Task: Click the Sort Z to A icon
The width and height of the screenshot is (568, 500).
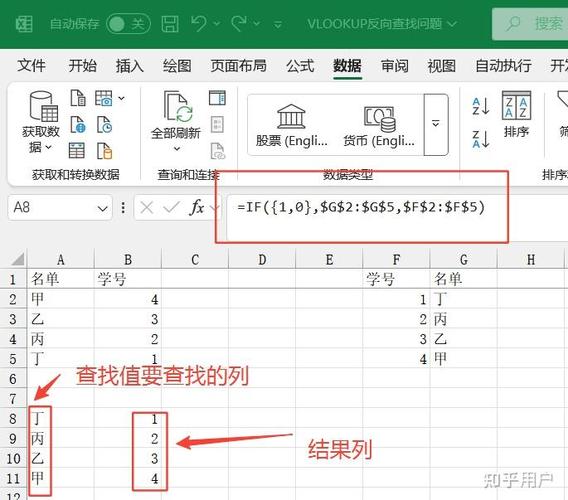Action: tap(481, 139)
